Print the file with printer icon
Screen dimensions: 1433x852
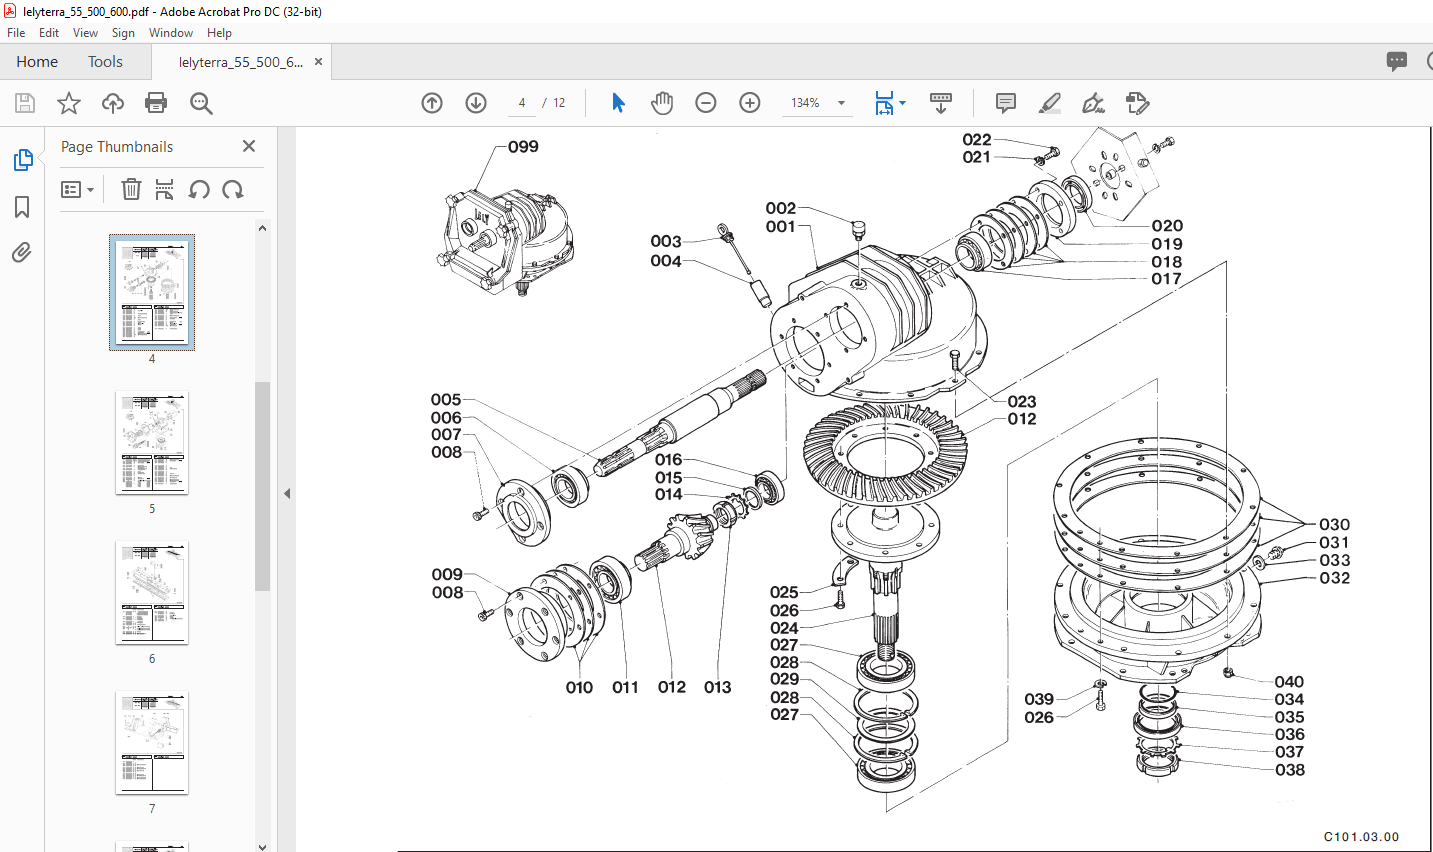(x=156, y=103)
